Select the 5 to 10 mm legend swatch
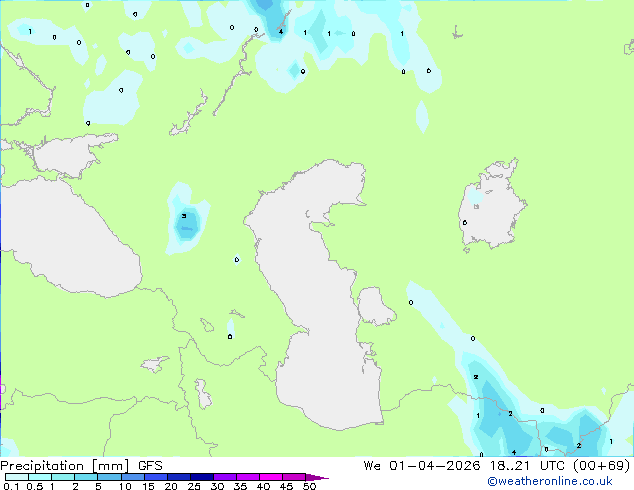The width and height of the screenshot is (634, 490). tap(109, 477)
